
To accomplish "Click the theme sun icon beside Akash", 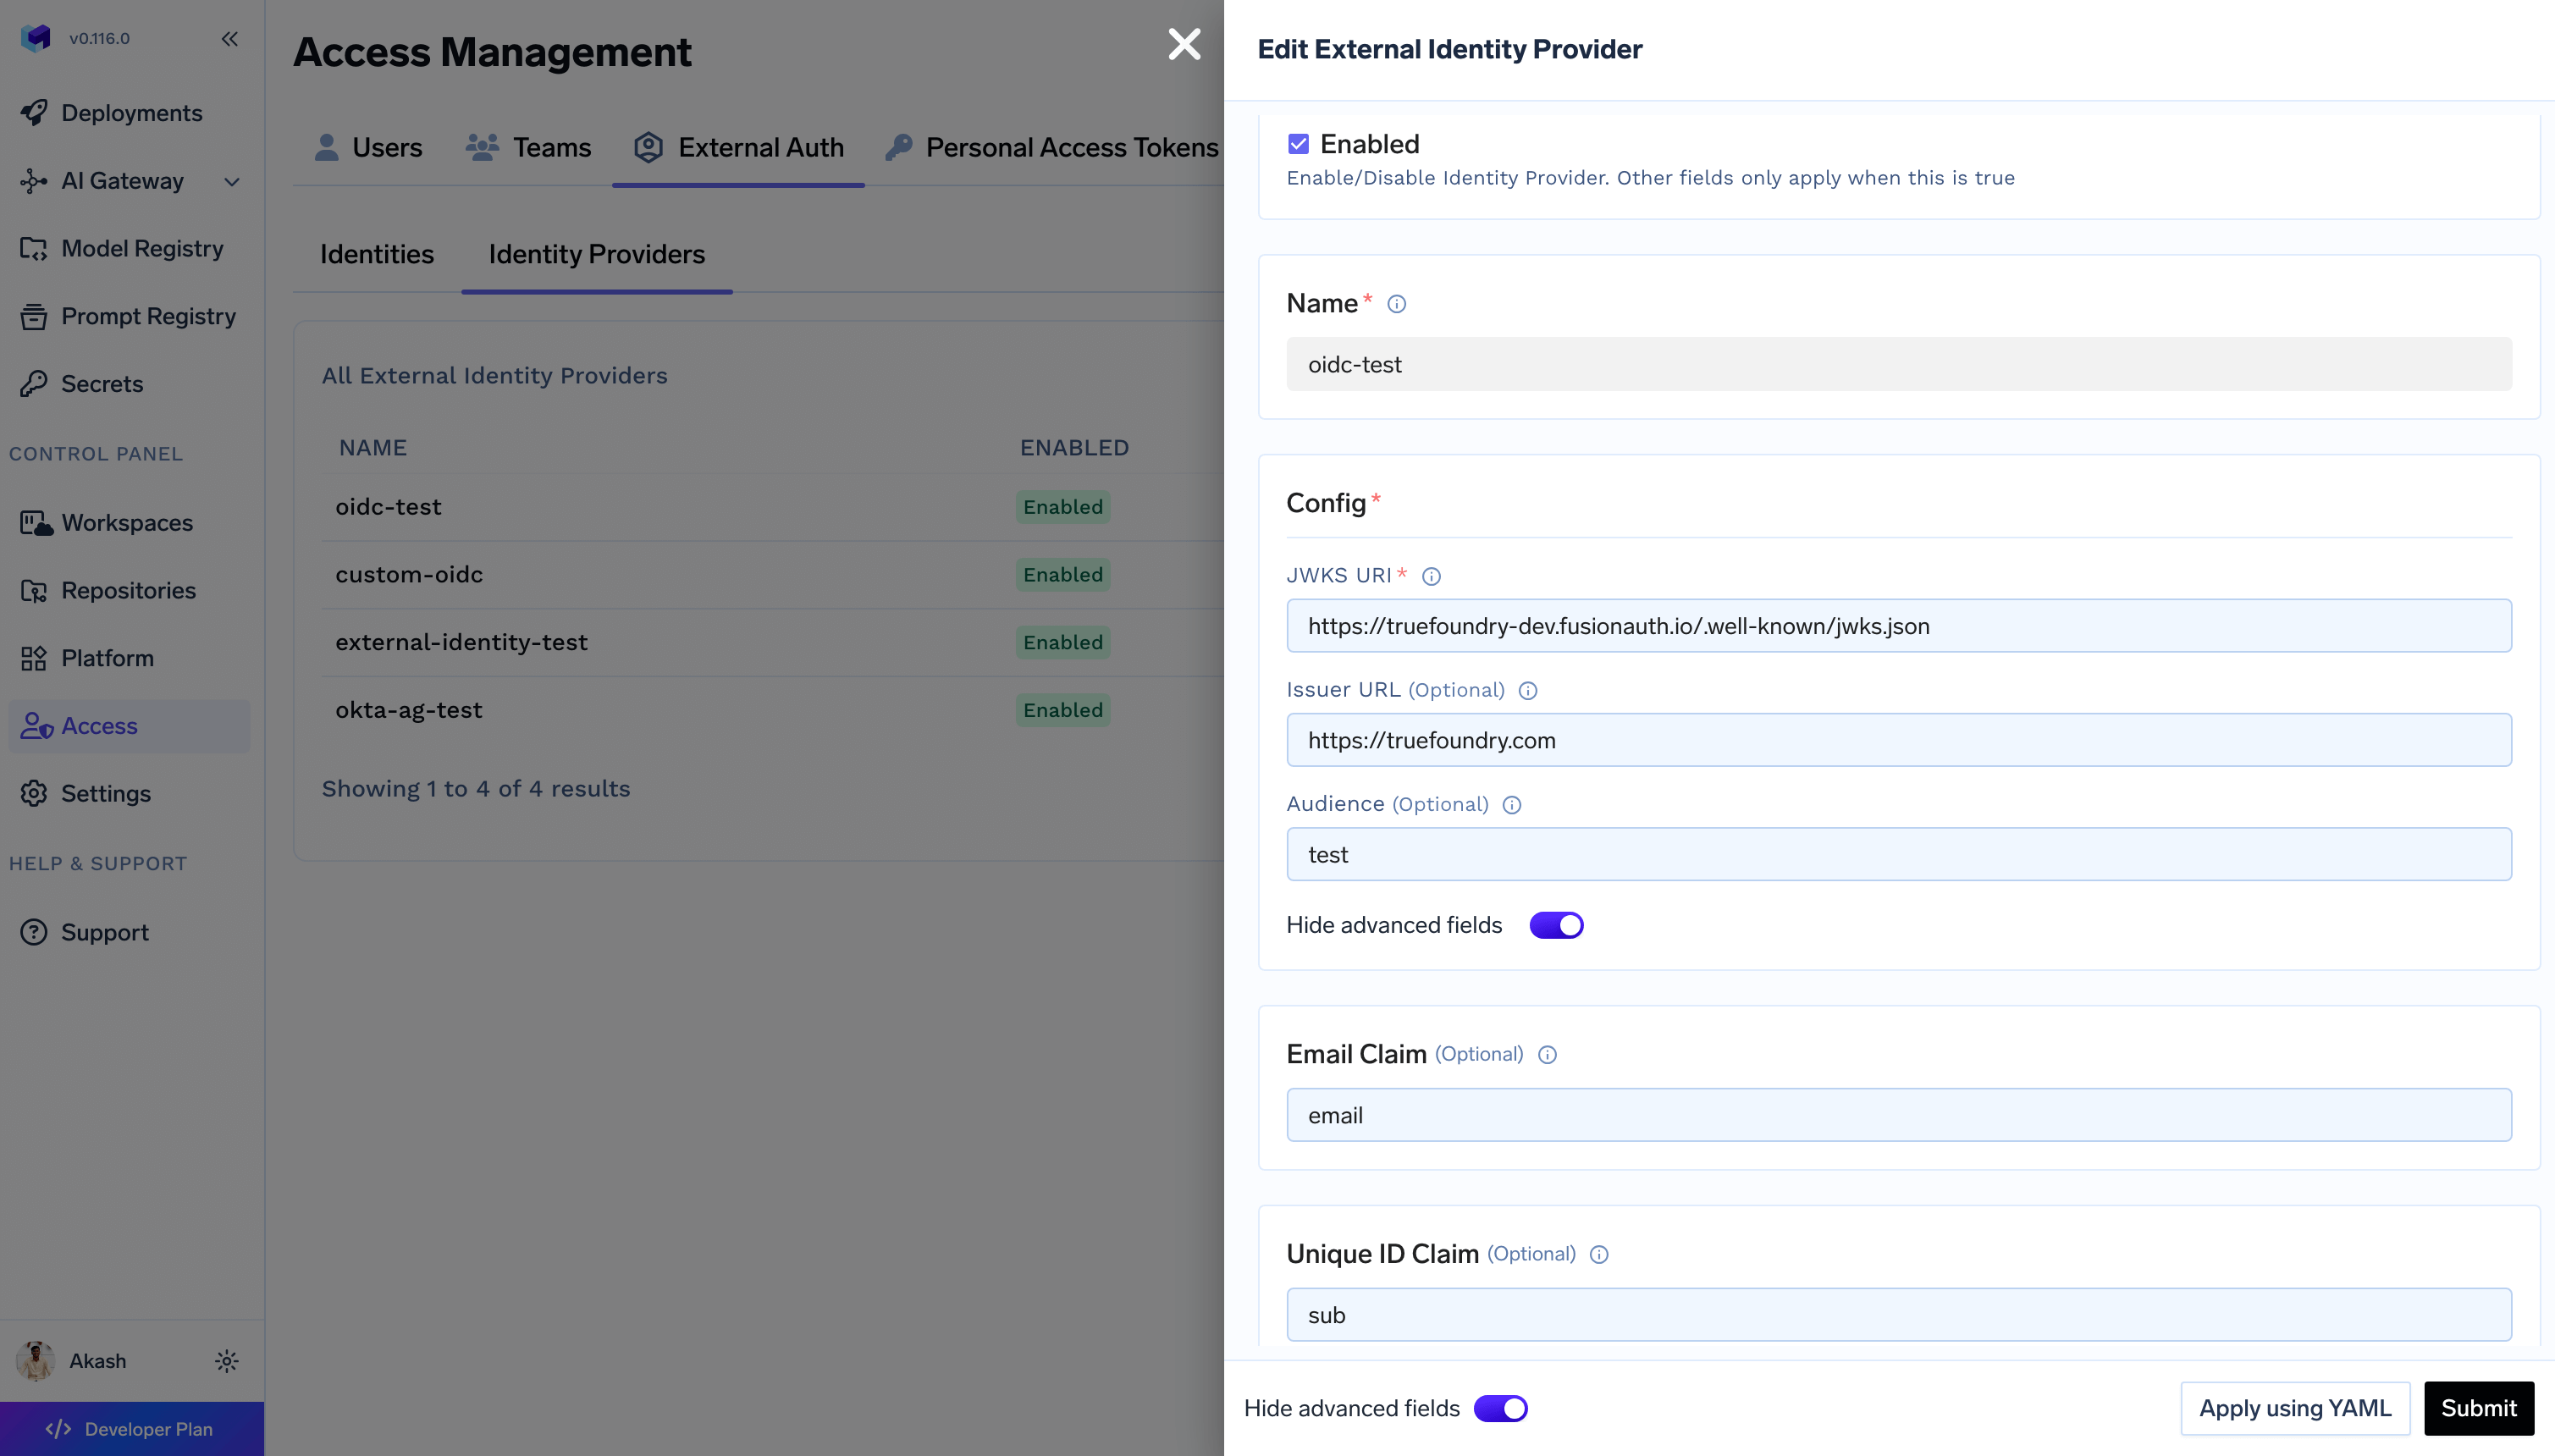I will click(226, 1361).
